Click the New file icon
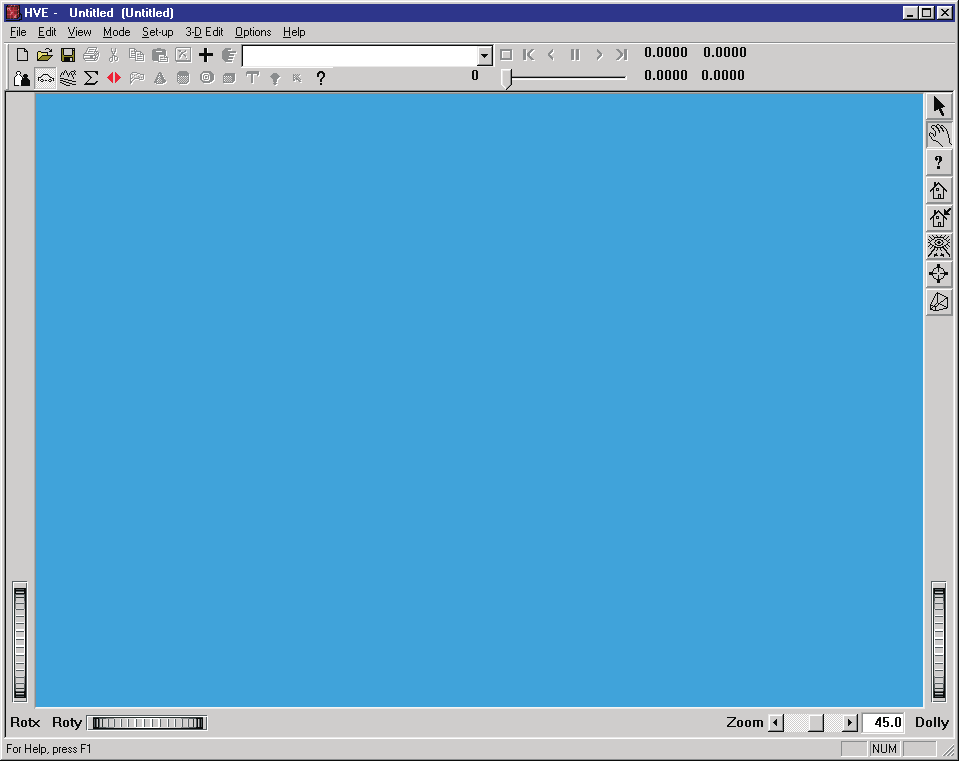959x761 pixels. tap(22, 55)
